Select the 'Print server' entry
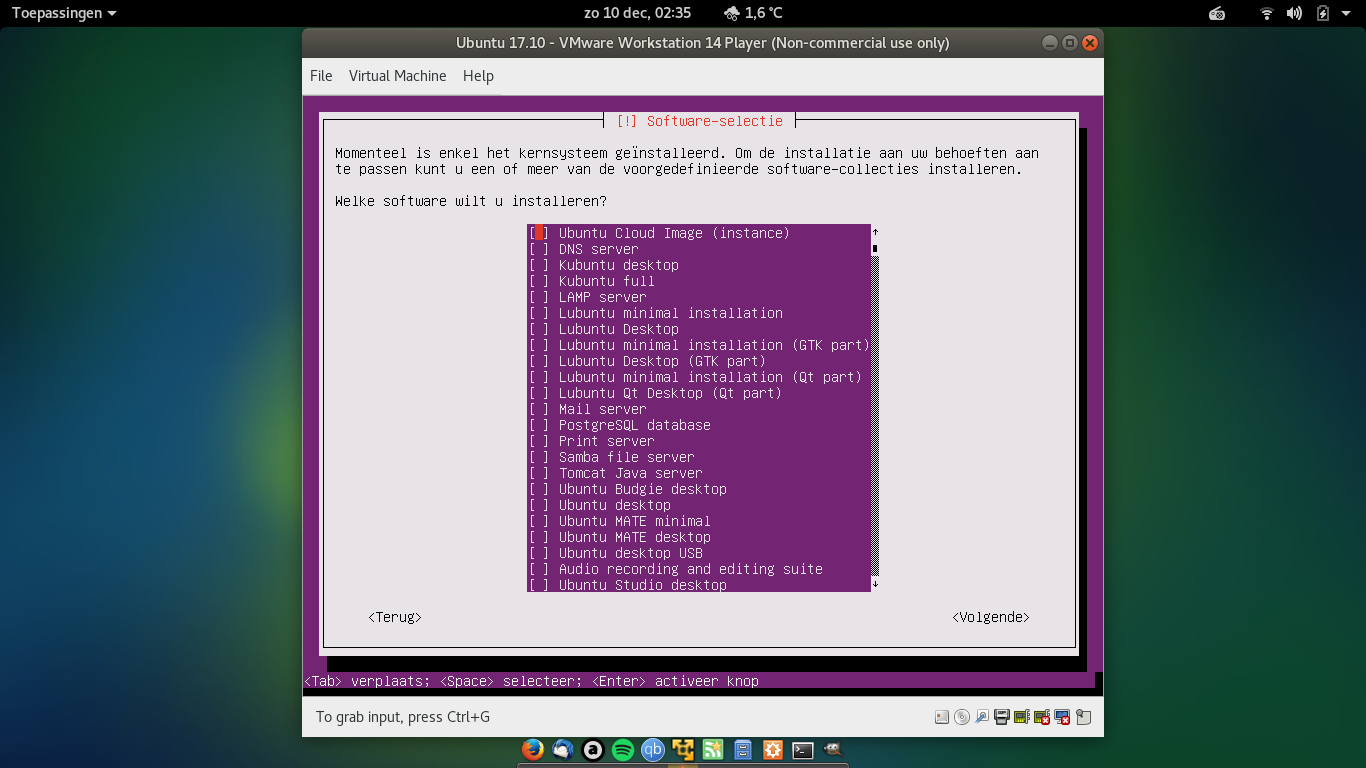The width and height of the screenshot is (1366, 768). [607, 441]
